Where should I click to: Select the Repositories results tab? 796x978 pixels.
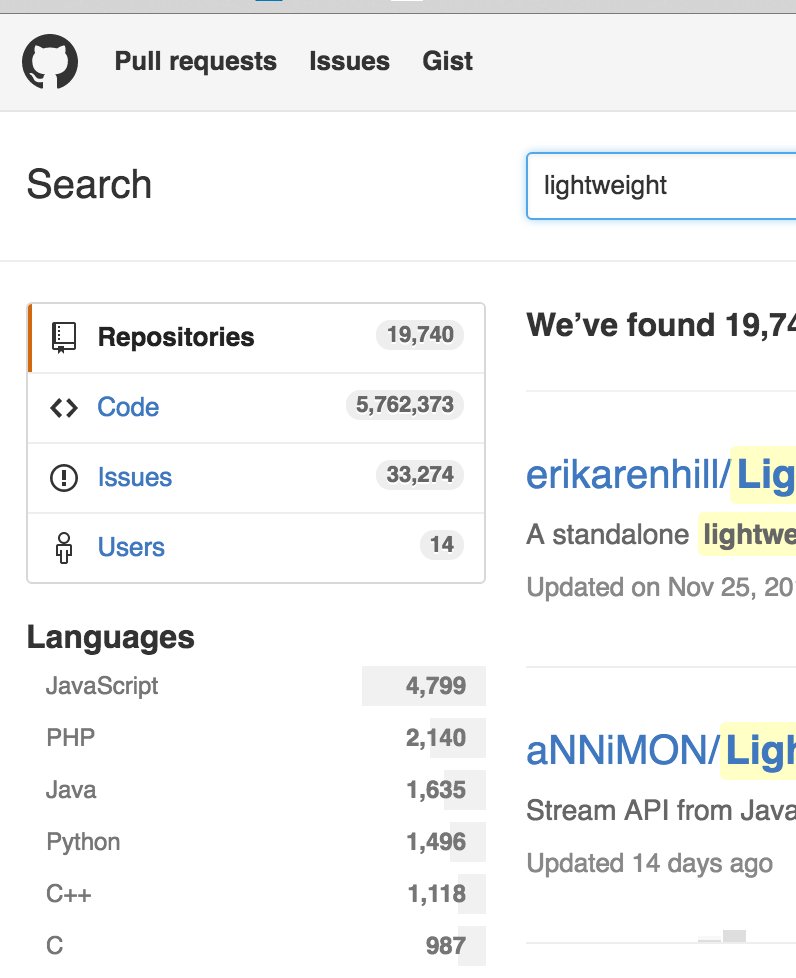tap(256, 338)
